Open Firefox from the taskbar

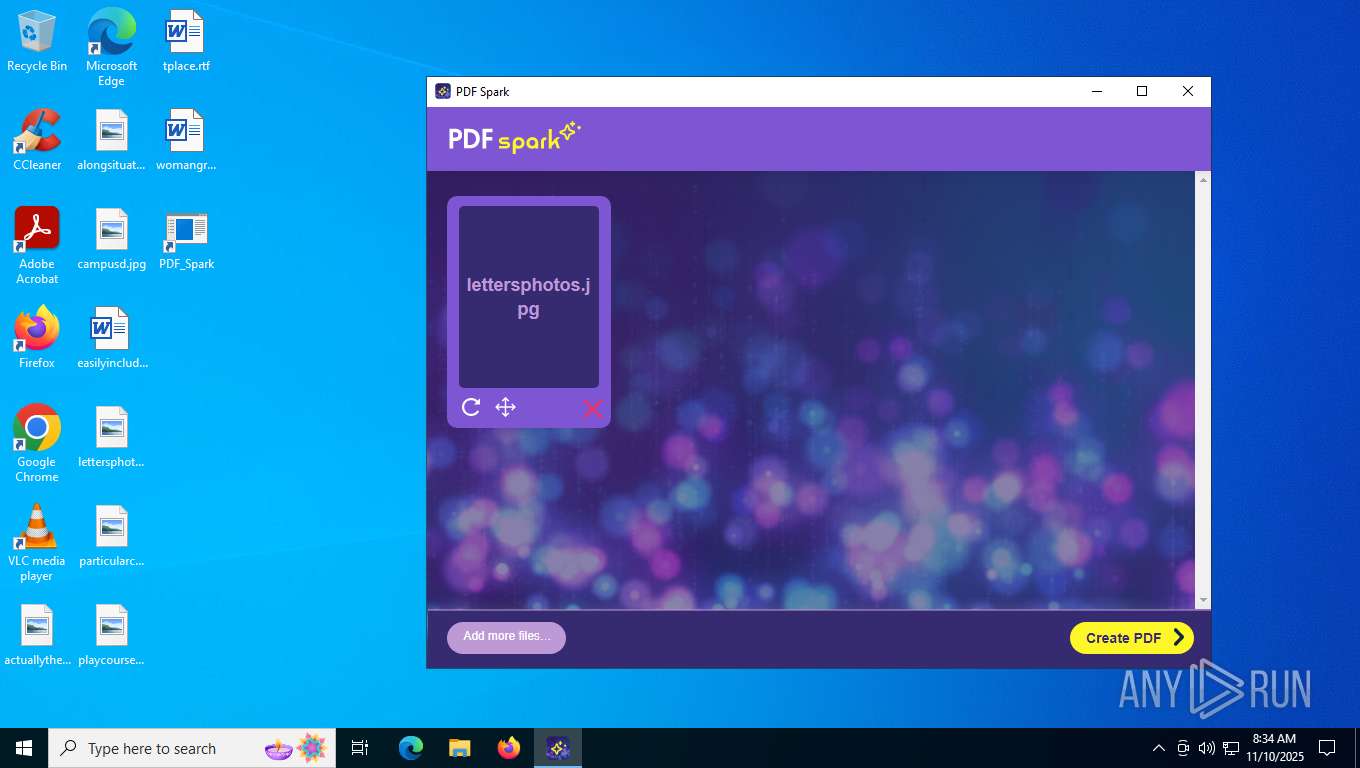pyautogui.click(x=509, y=748)
